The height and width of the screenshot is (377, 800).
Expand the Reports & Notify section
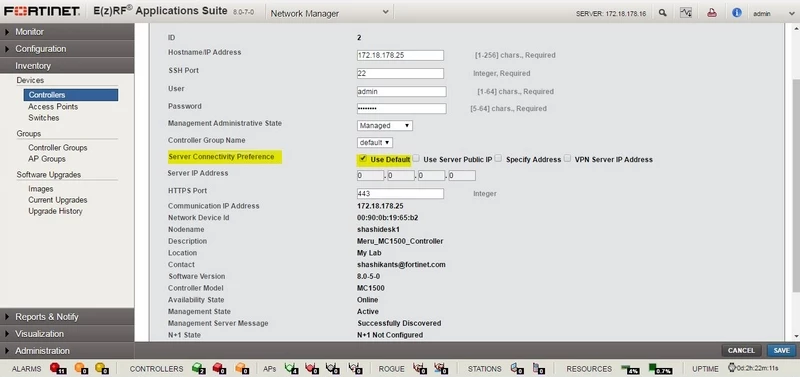tap(67, 317)
